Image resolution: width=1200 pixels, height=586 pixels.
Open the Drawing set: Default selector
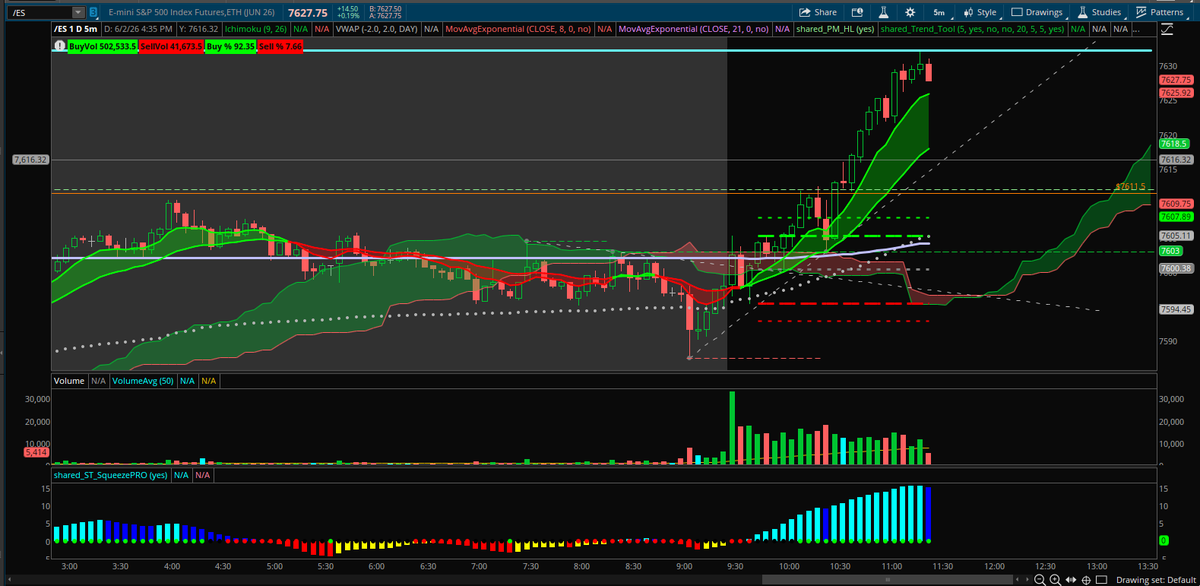[x=1157, y=579]
